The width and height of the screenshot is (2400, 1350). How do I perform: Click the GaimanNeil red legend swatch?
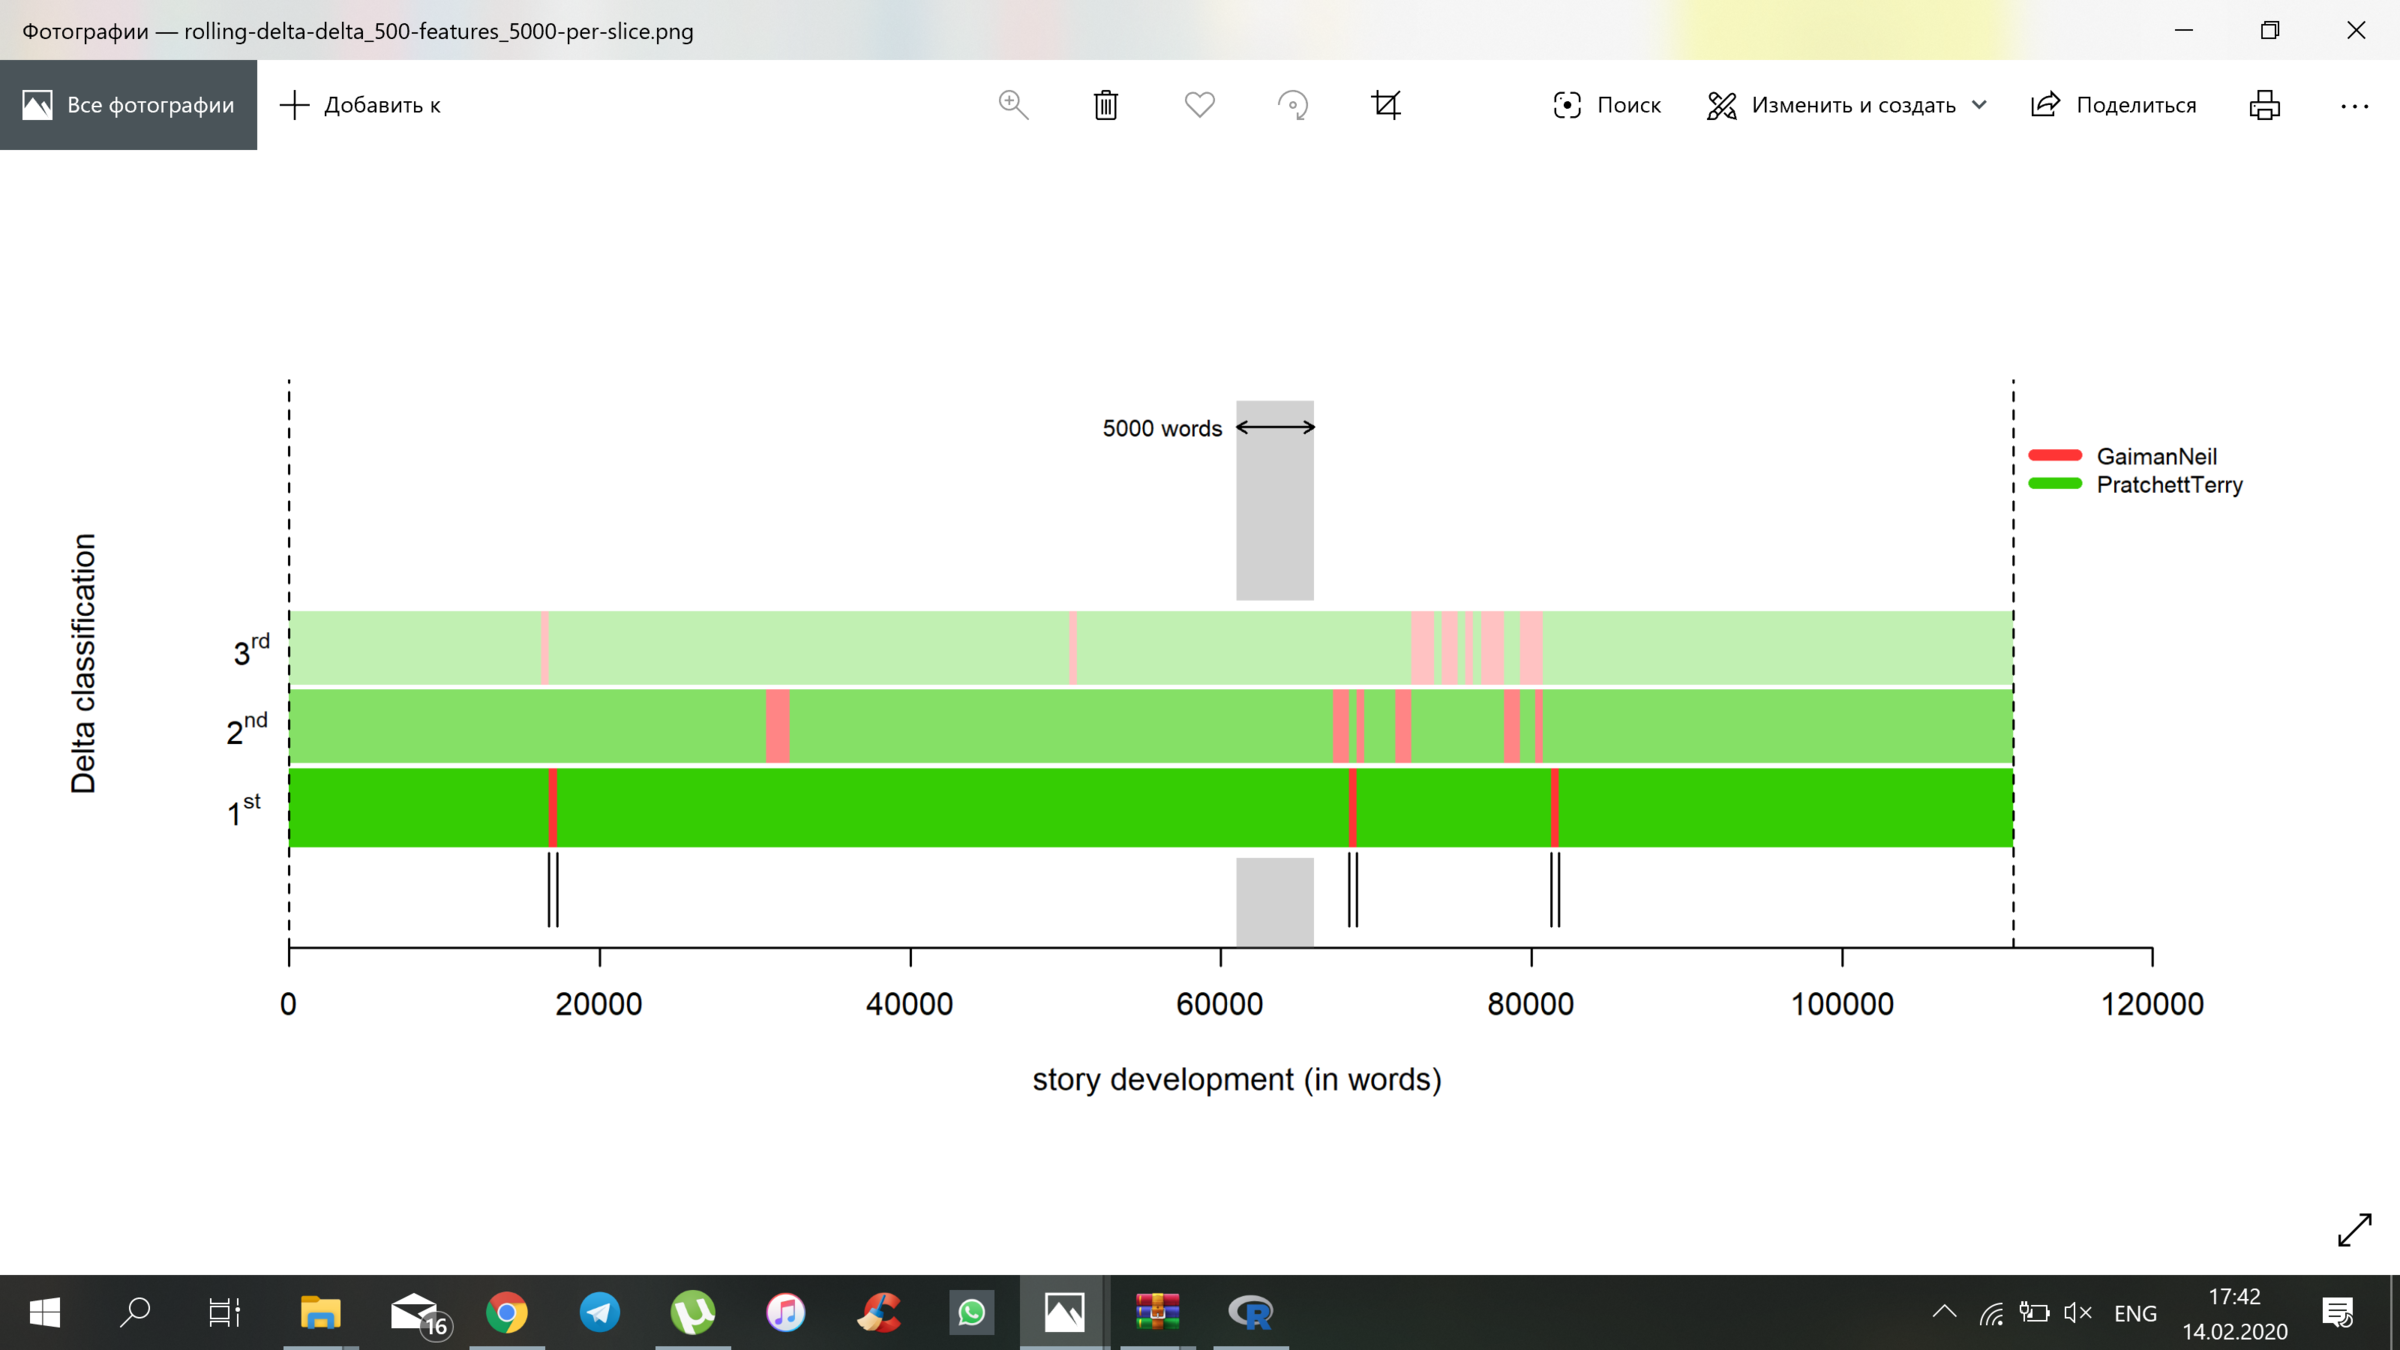(x=2054, y=456)
